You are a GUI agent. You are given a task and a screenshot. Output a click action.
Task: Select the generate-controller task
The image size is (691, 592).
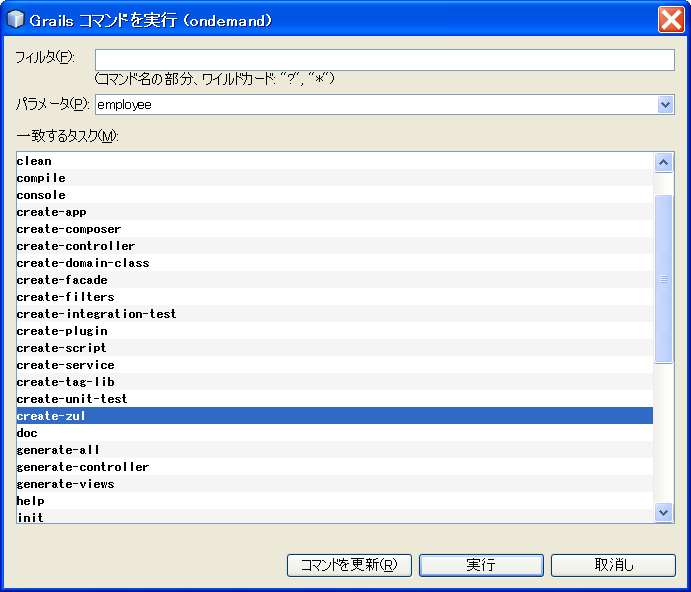tap(334, 467)
